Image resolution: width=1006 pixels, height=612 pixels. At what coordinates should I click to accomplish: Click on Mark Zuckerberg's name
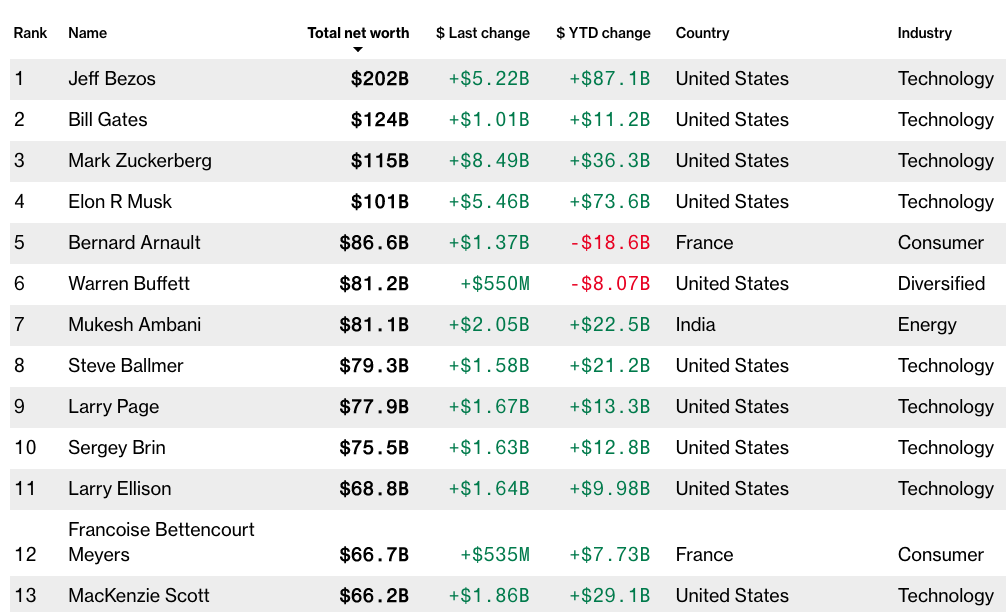[x=140, y=161]
